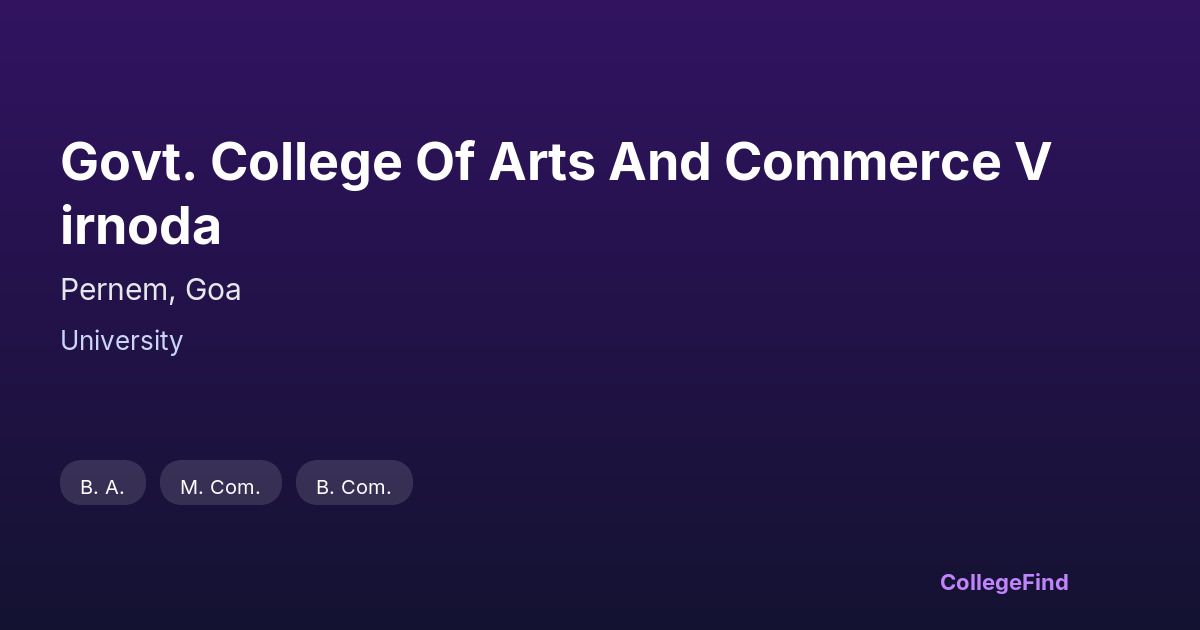
Task: Click the "M." text inside the M. Com. pill
Action: [191, 487]
